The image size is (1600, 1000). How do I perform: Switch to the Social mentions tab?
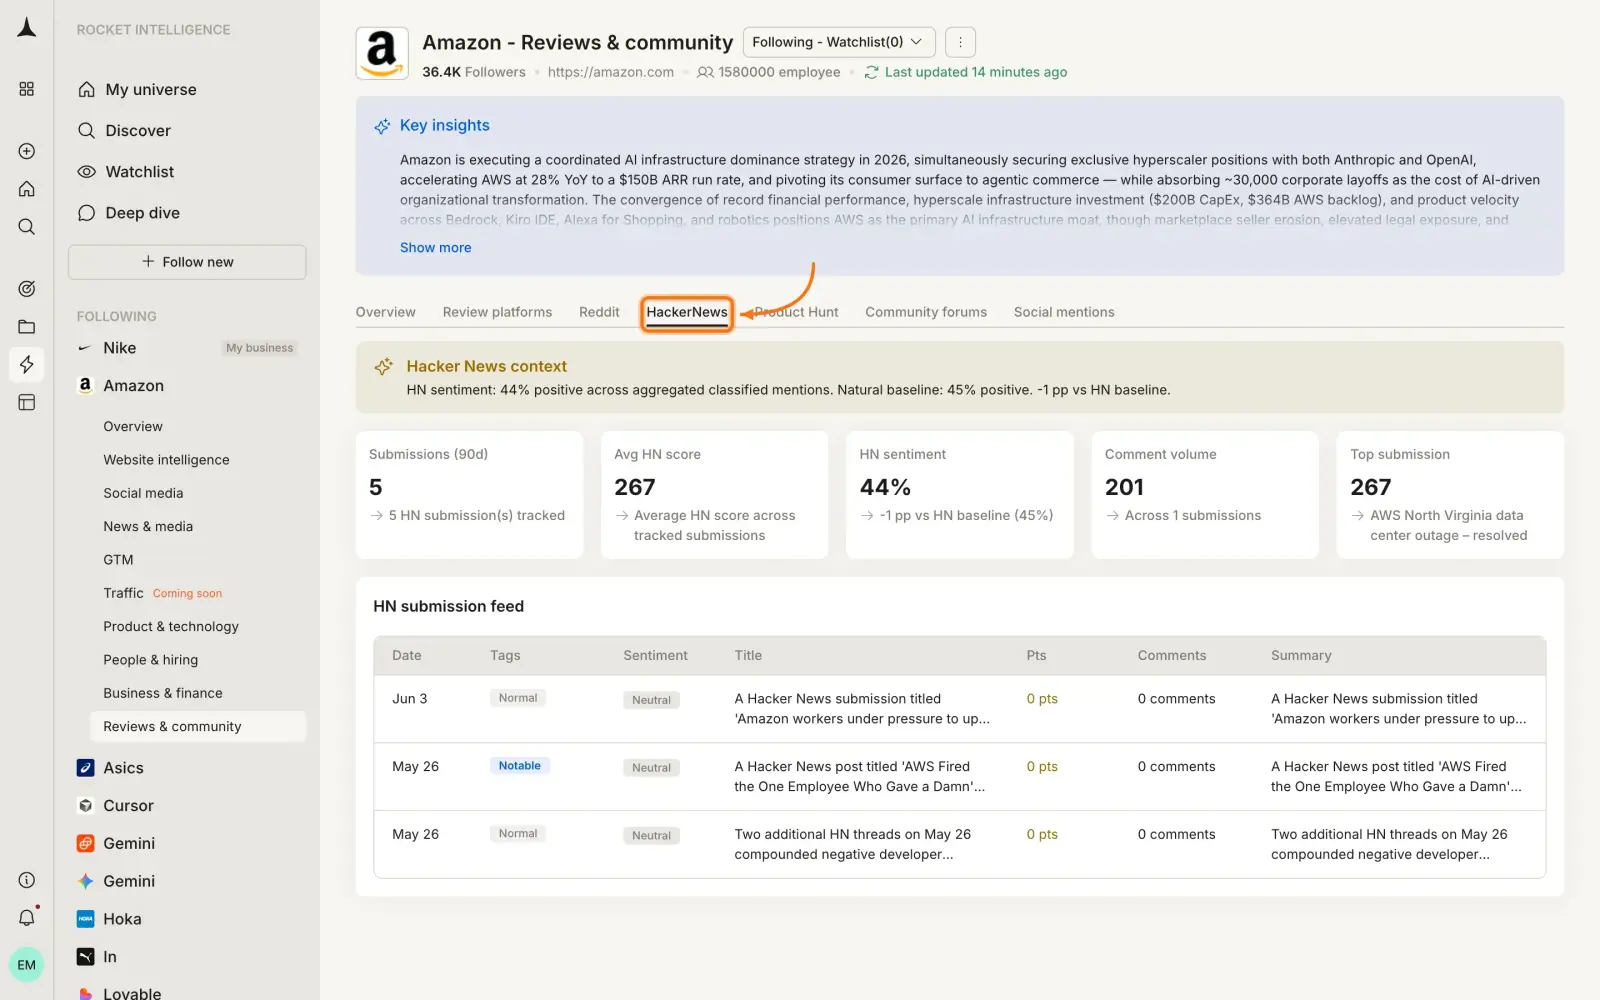click(x=1064, y=312)
